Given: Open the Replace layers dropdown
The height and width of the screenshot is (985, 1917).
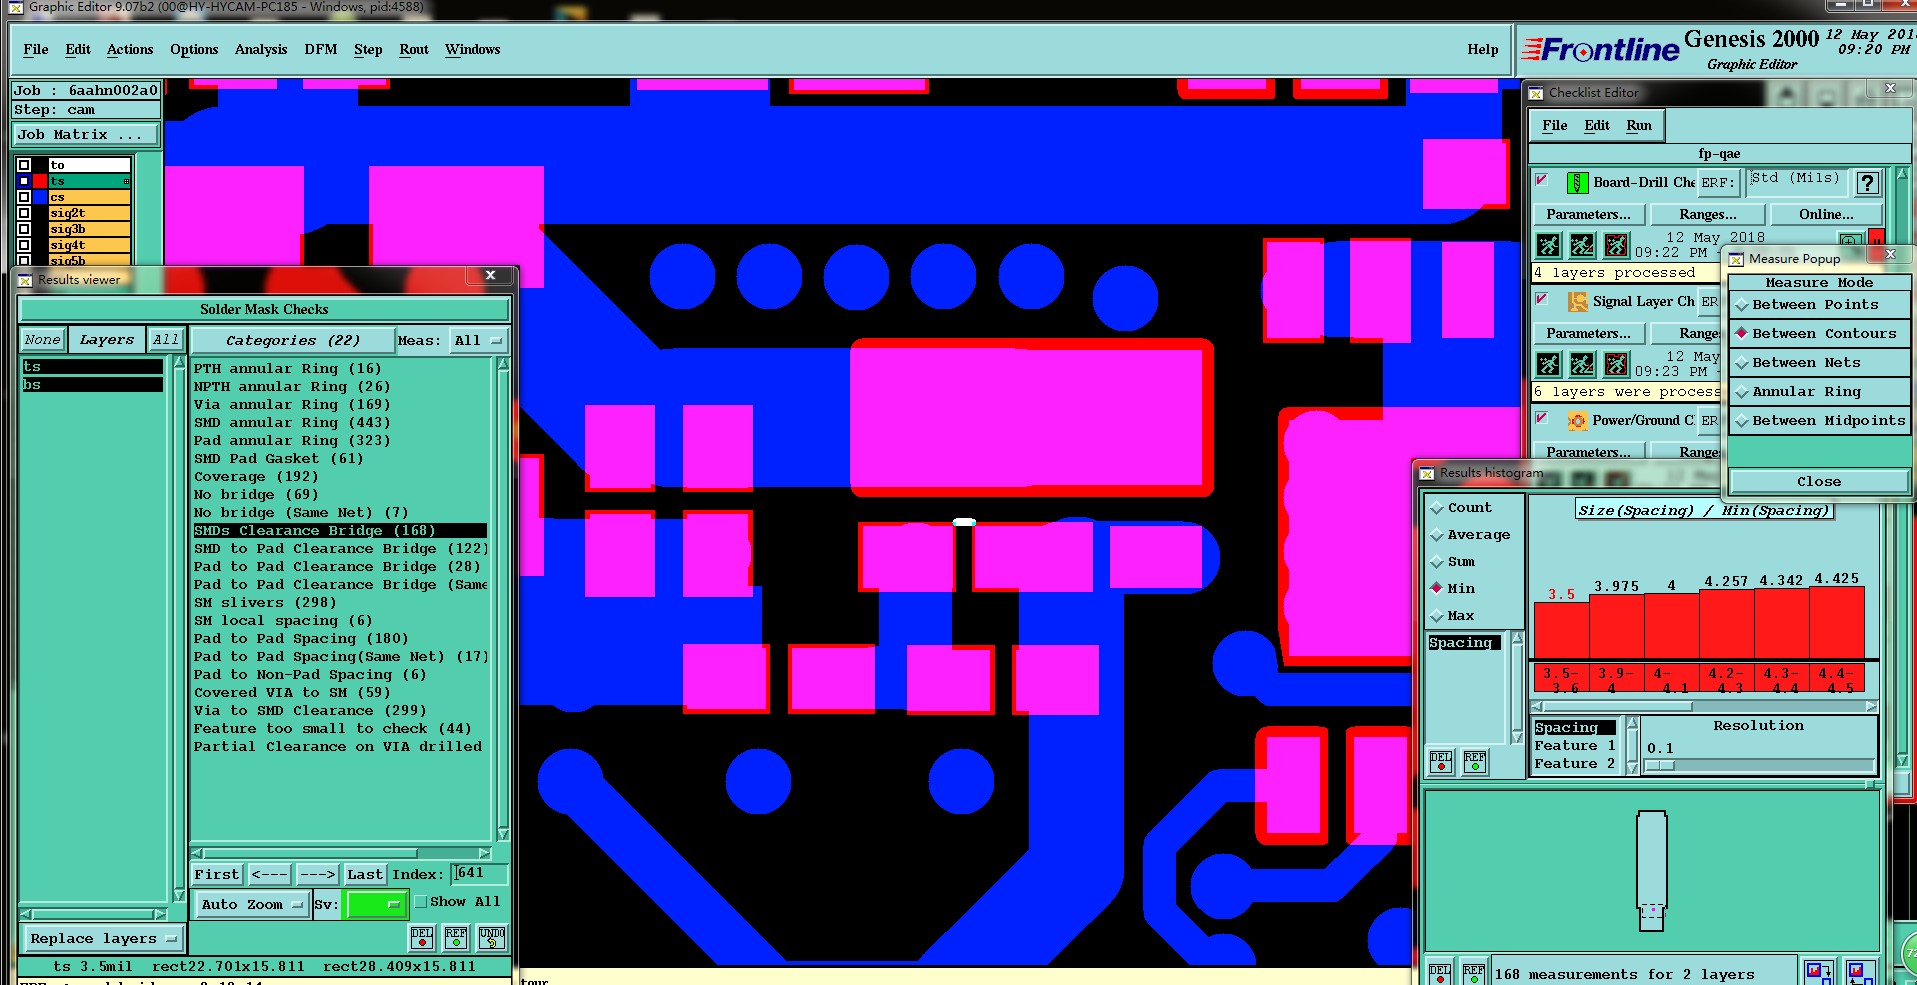Looking at the screenshot, I should (x=102, y=939).
